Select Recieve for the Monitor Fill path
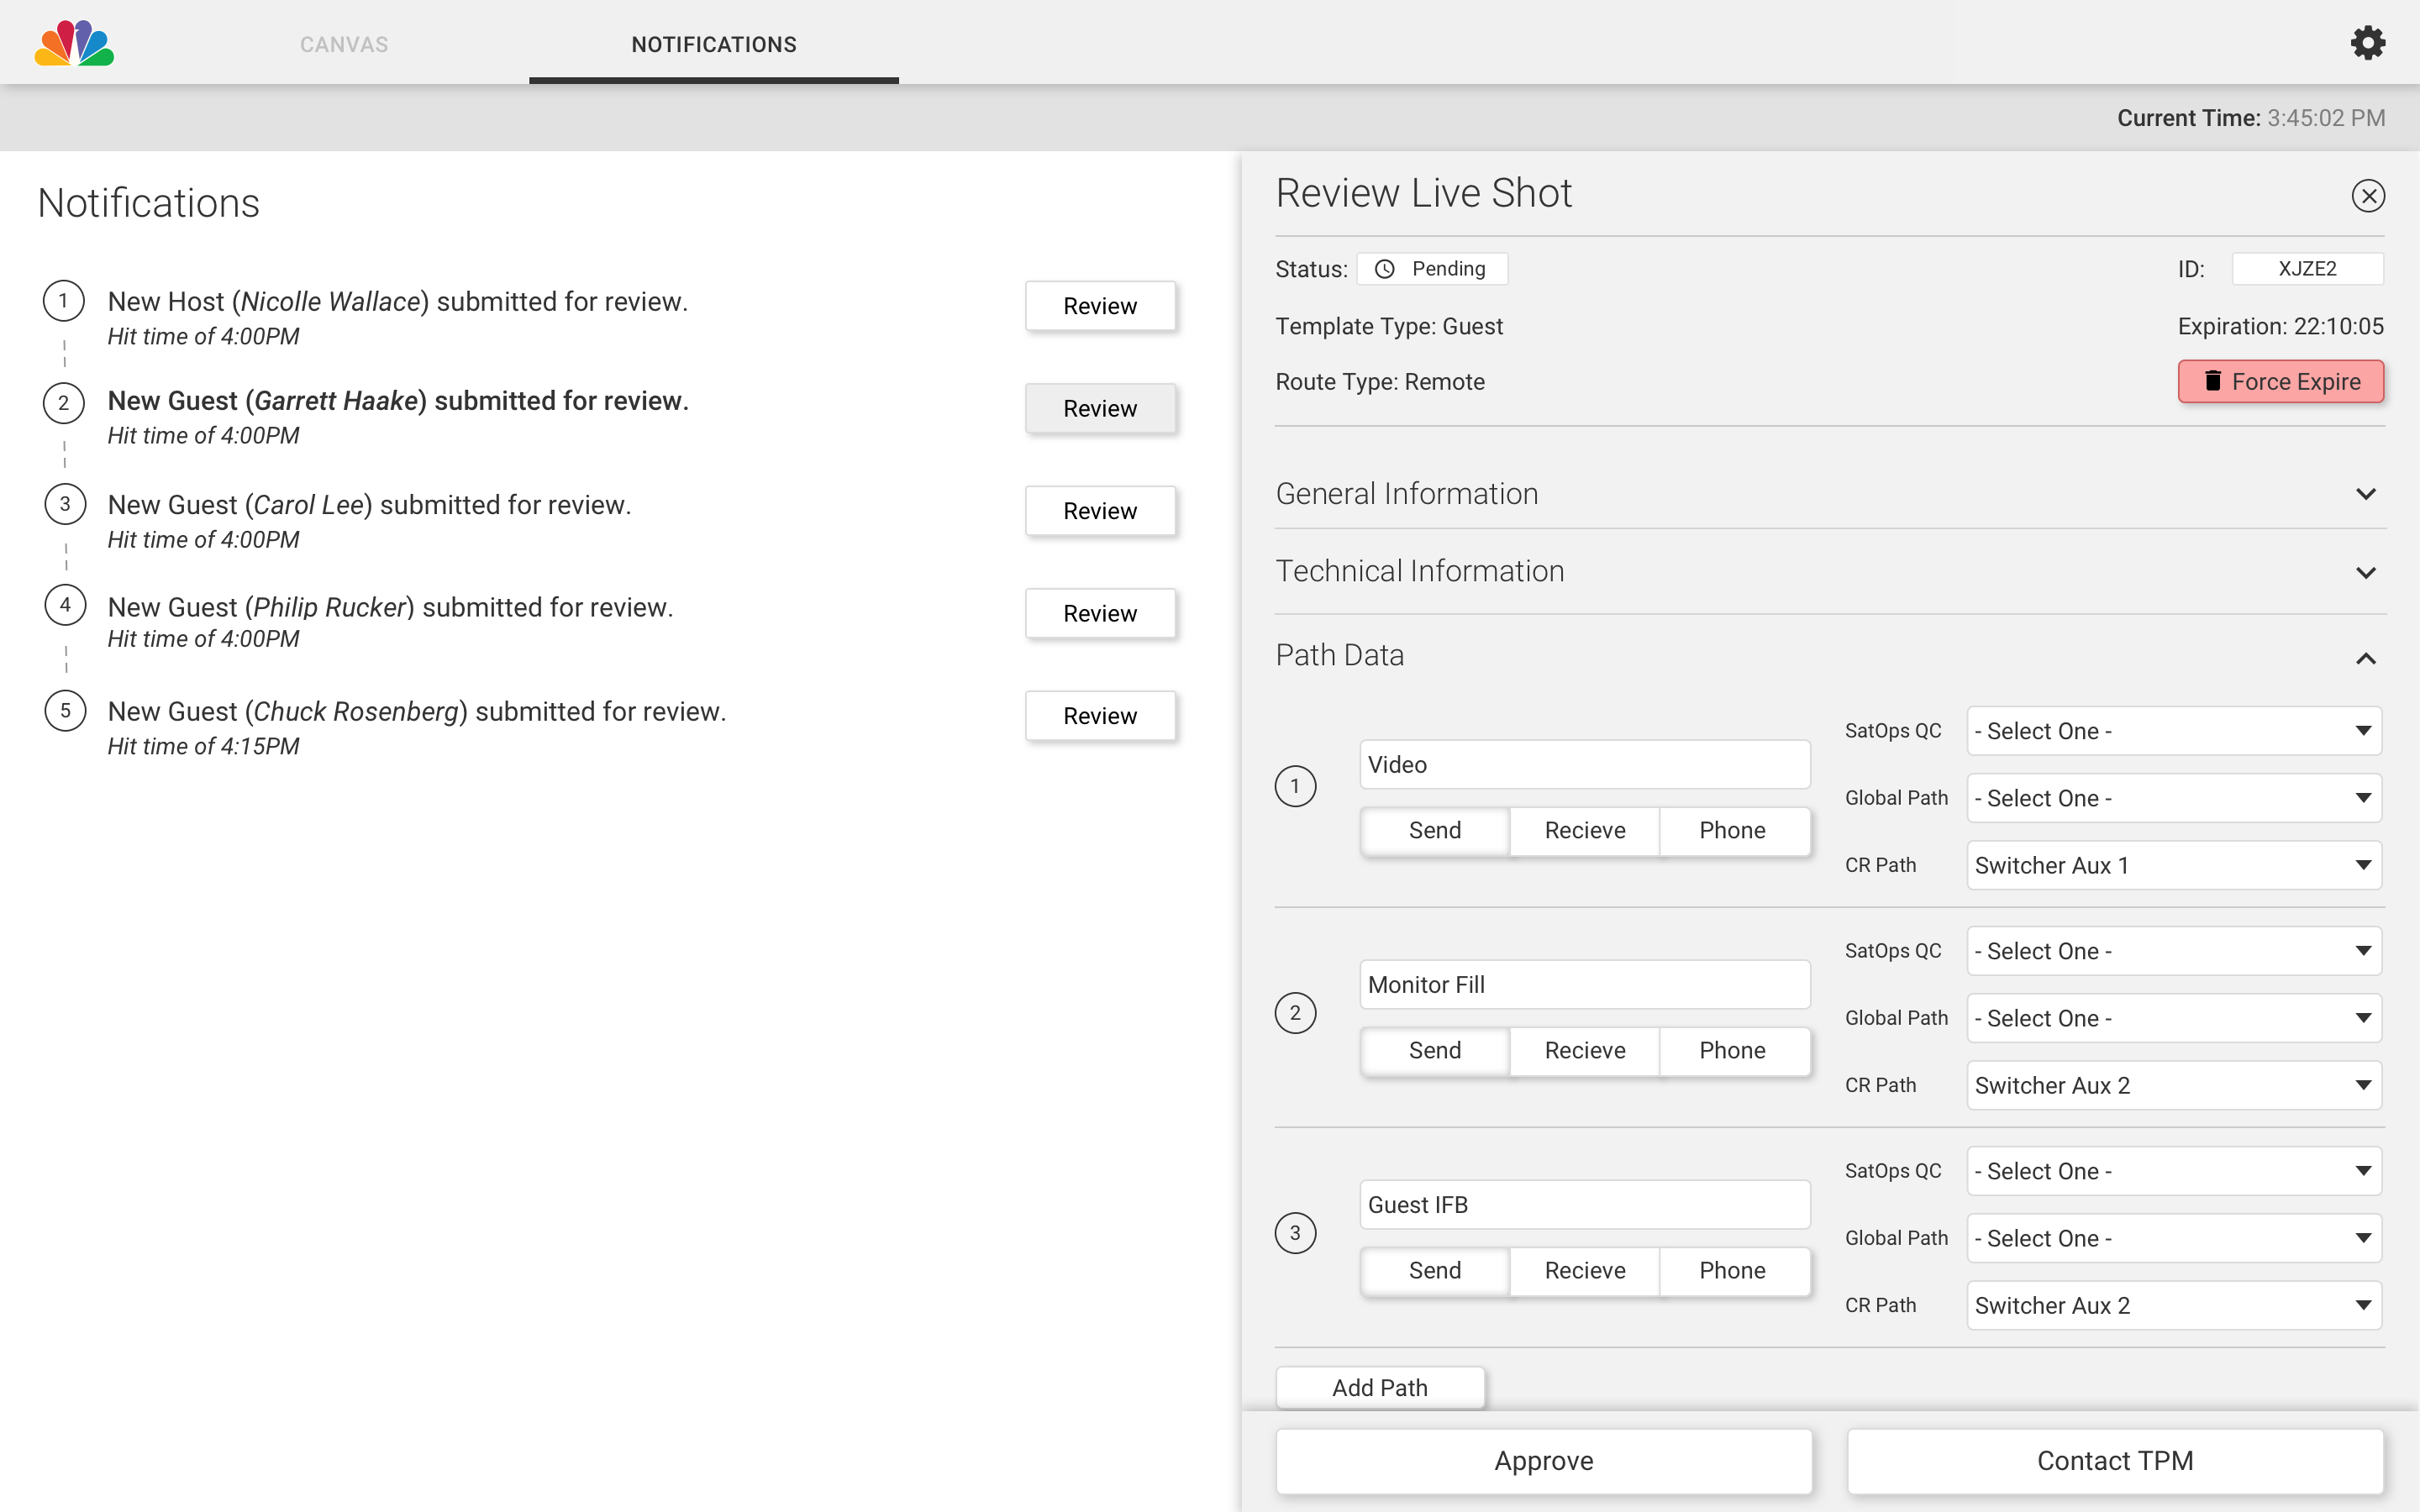This screenshot has height=1512, width=2420. (x=1584, y=1050)
